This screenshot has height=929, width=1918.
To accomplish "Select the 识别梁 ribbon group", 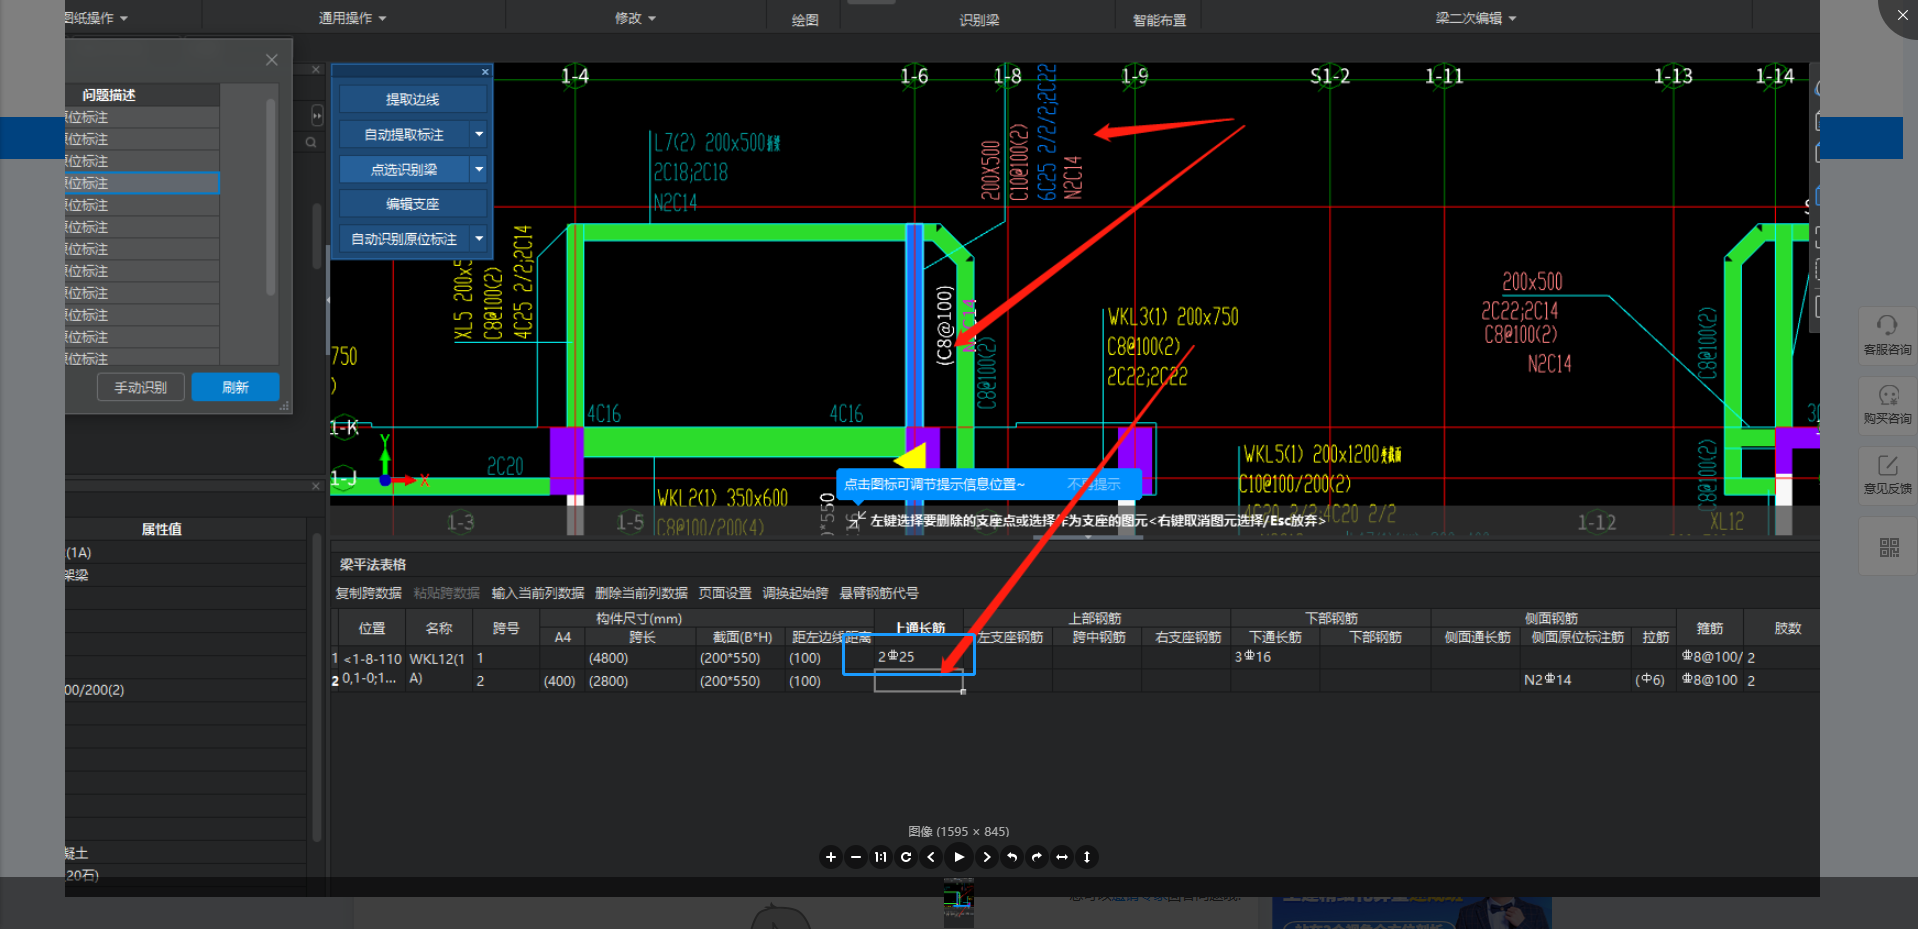I will coord(979,20).
